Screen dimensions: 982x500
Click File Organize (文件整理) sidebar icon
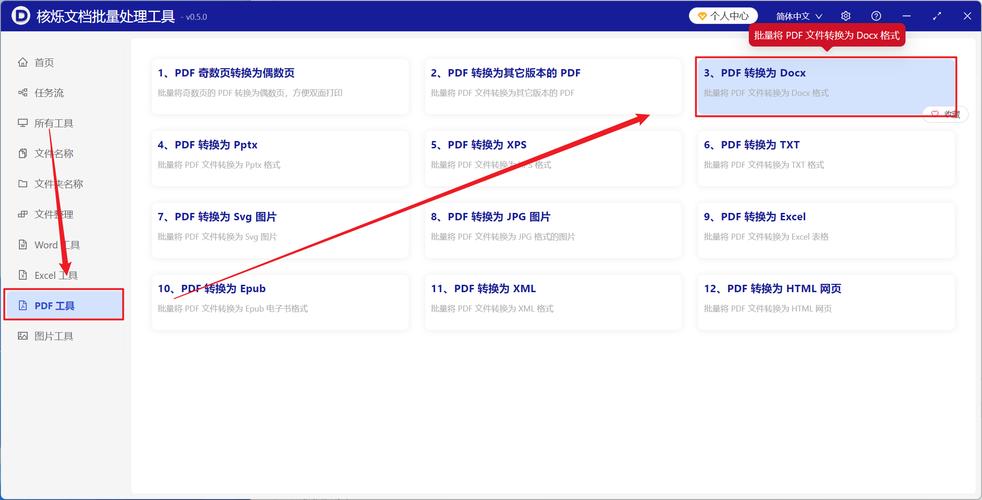click(x=23, y=214)
